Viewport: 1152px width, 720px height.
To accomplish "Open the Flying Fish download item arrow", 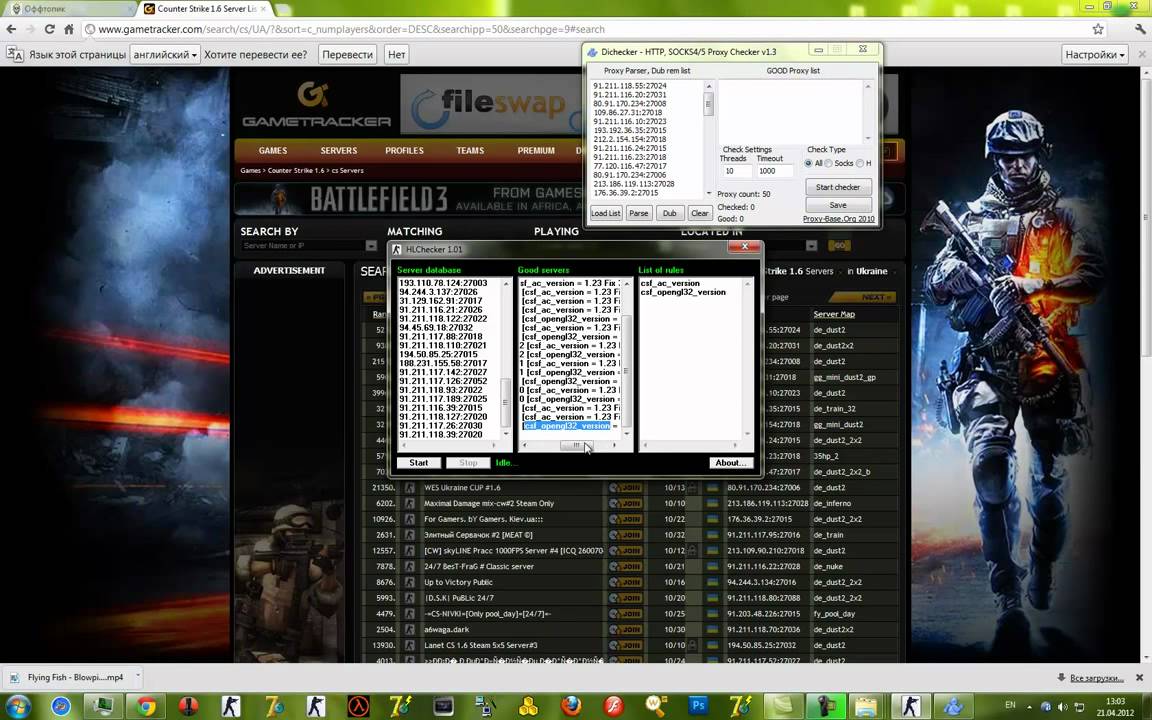I will 137,677.
